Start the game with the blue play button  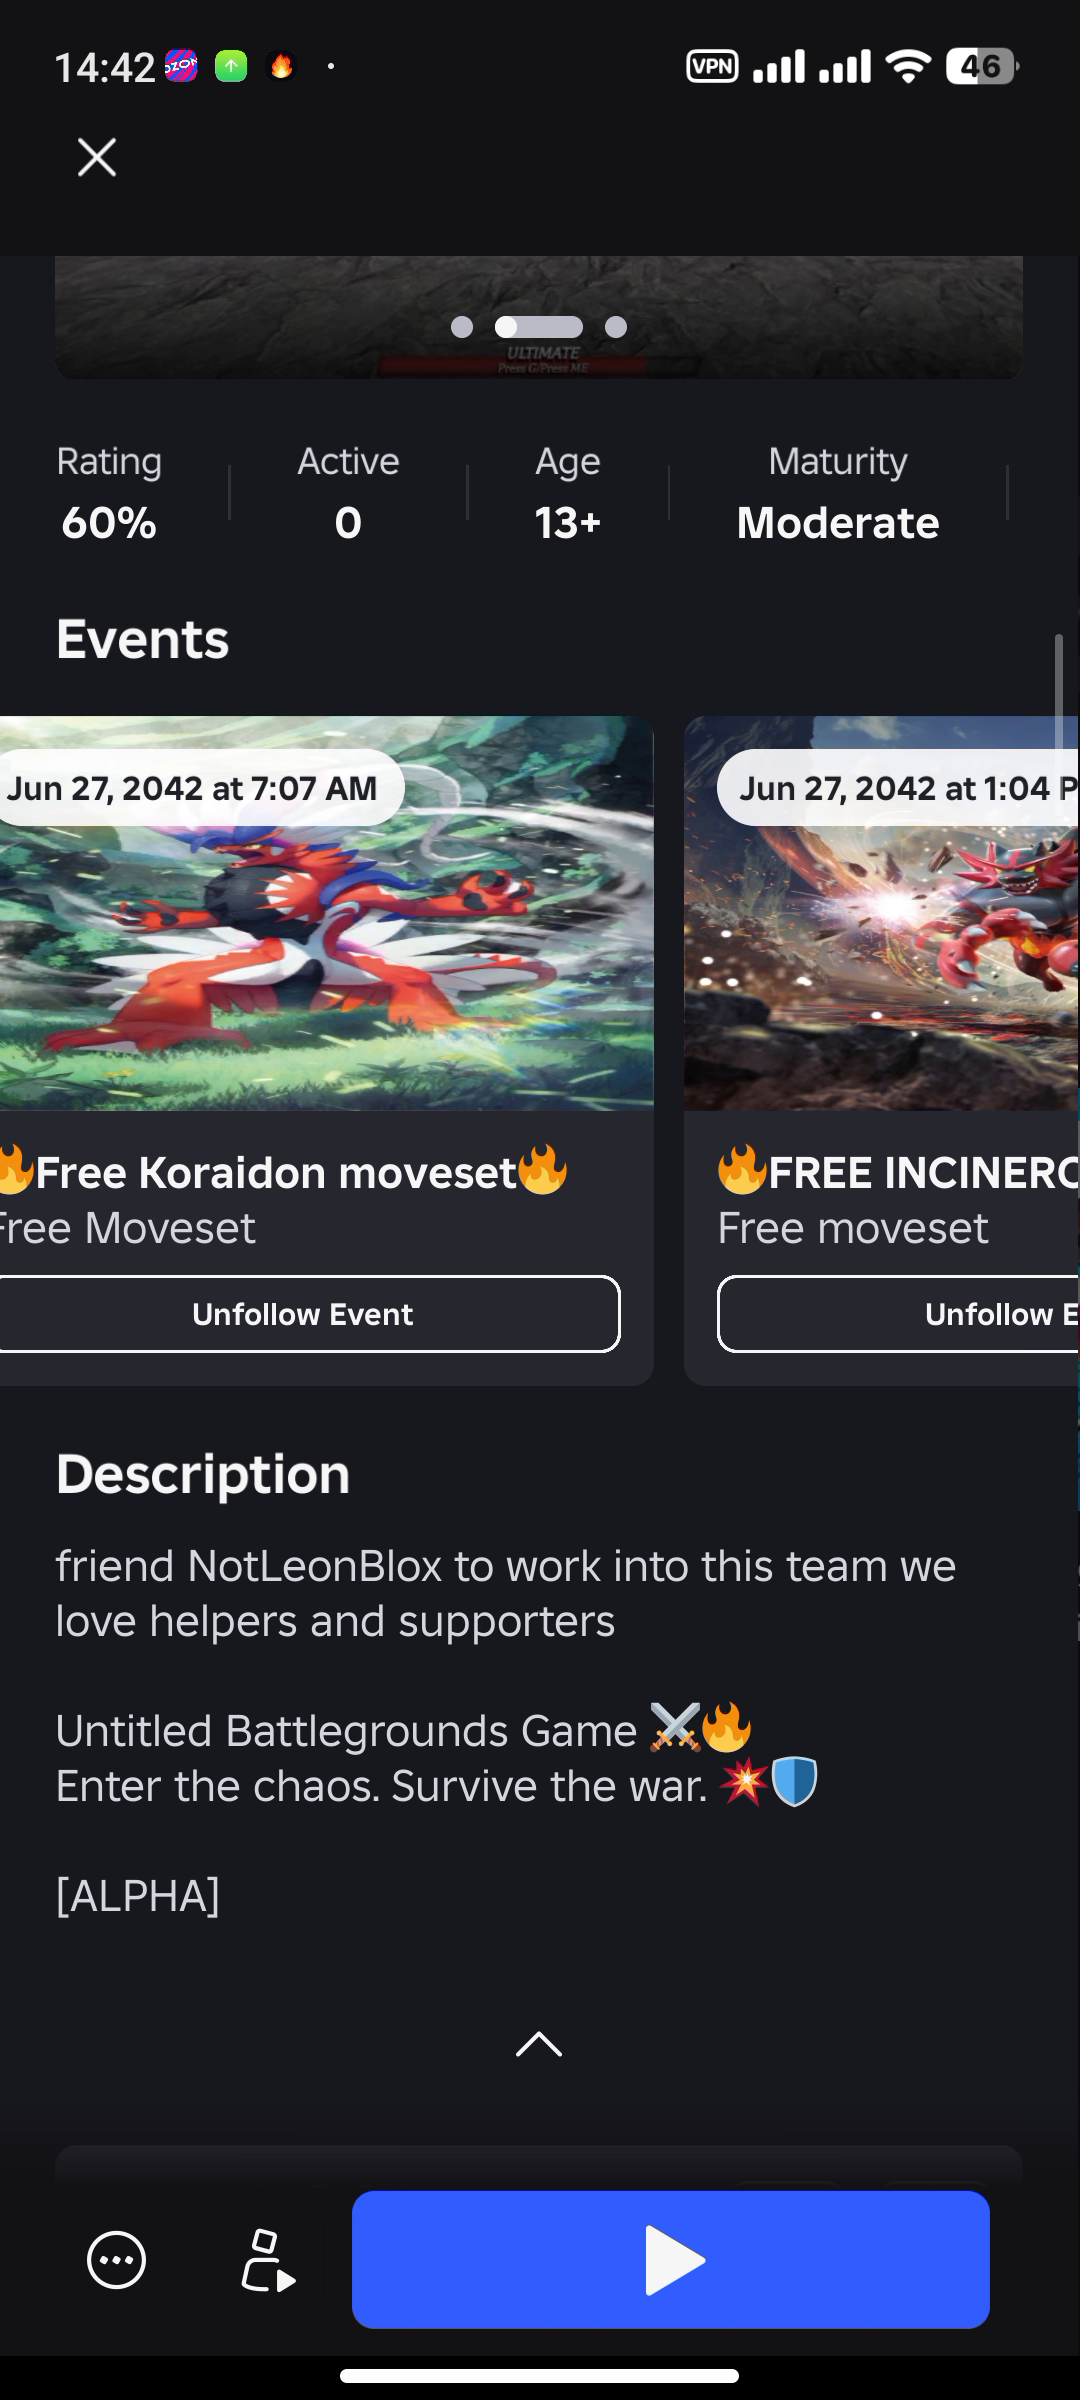671,2259
